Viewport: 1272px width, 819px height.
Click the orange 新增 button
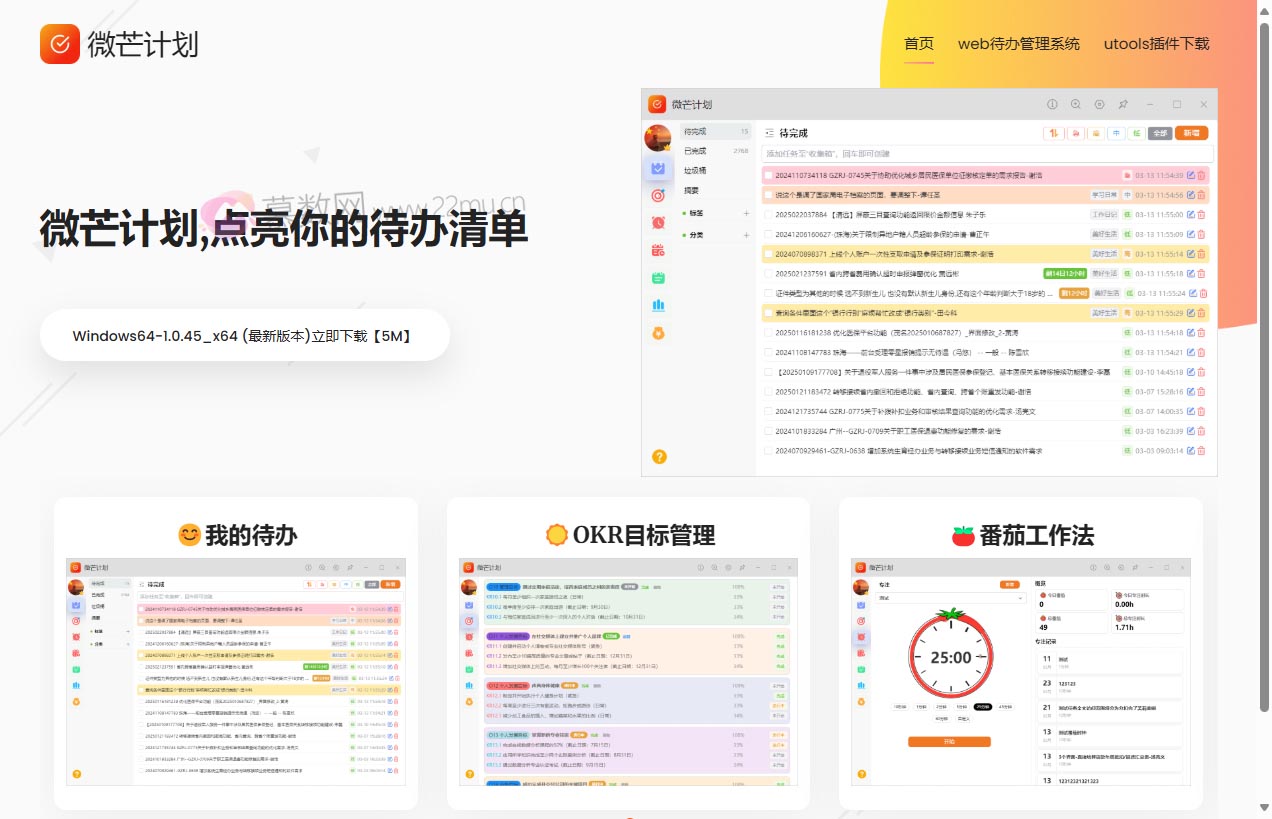coord(1192,132)
